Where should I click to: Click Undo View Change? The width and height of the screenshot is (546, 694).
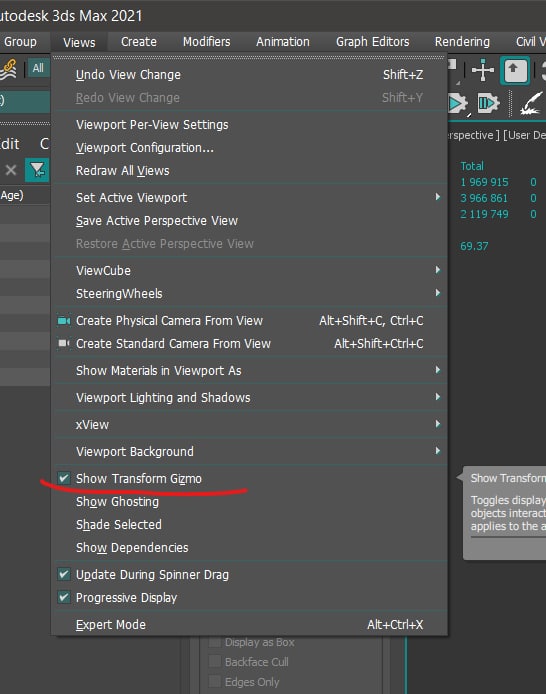coord(249,75)
